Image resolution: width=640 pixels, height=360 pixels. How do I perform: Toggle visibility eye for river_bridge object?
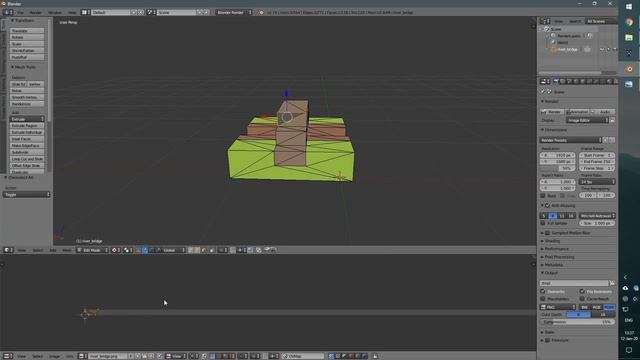(601, 49)
